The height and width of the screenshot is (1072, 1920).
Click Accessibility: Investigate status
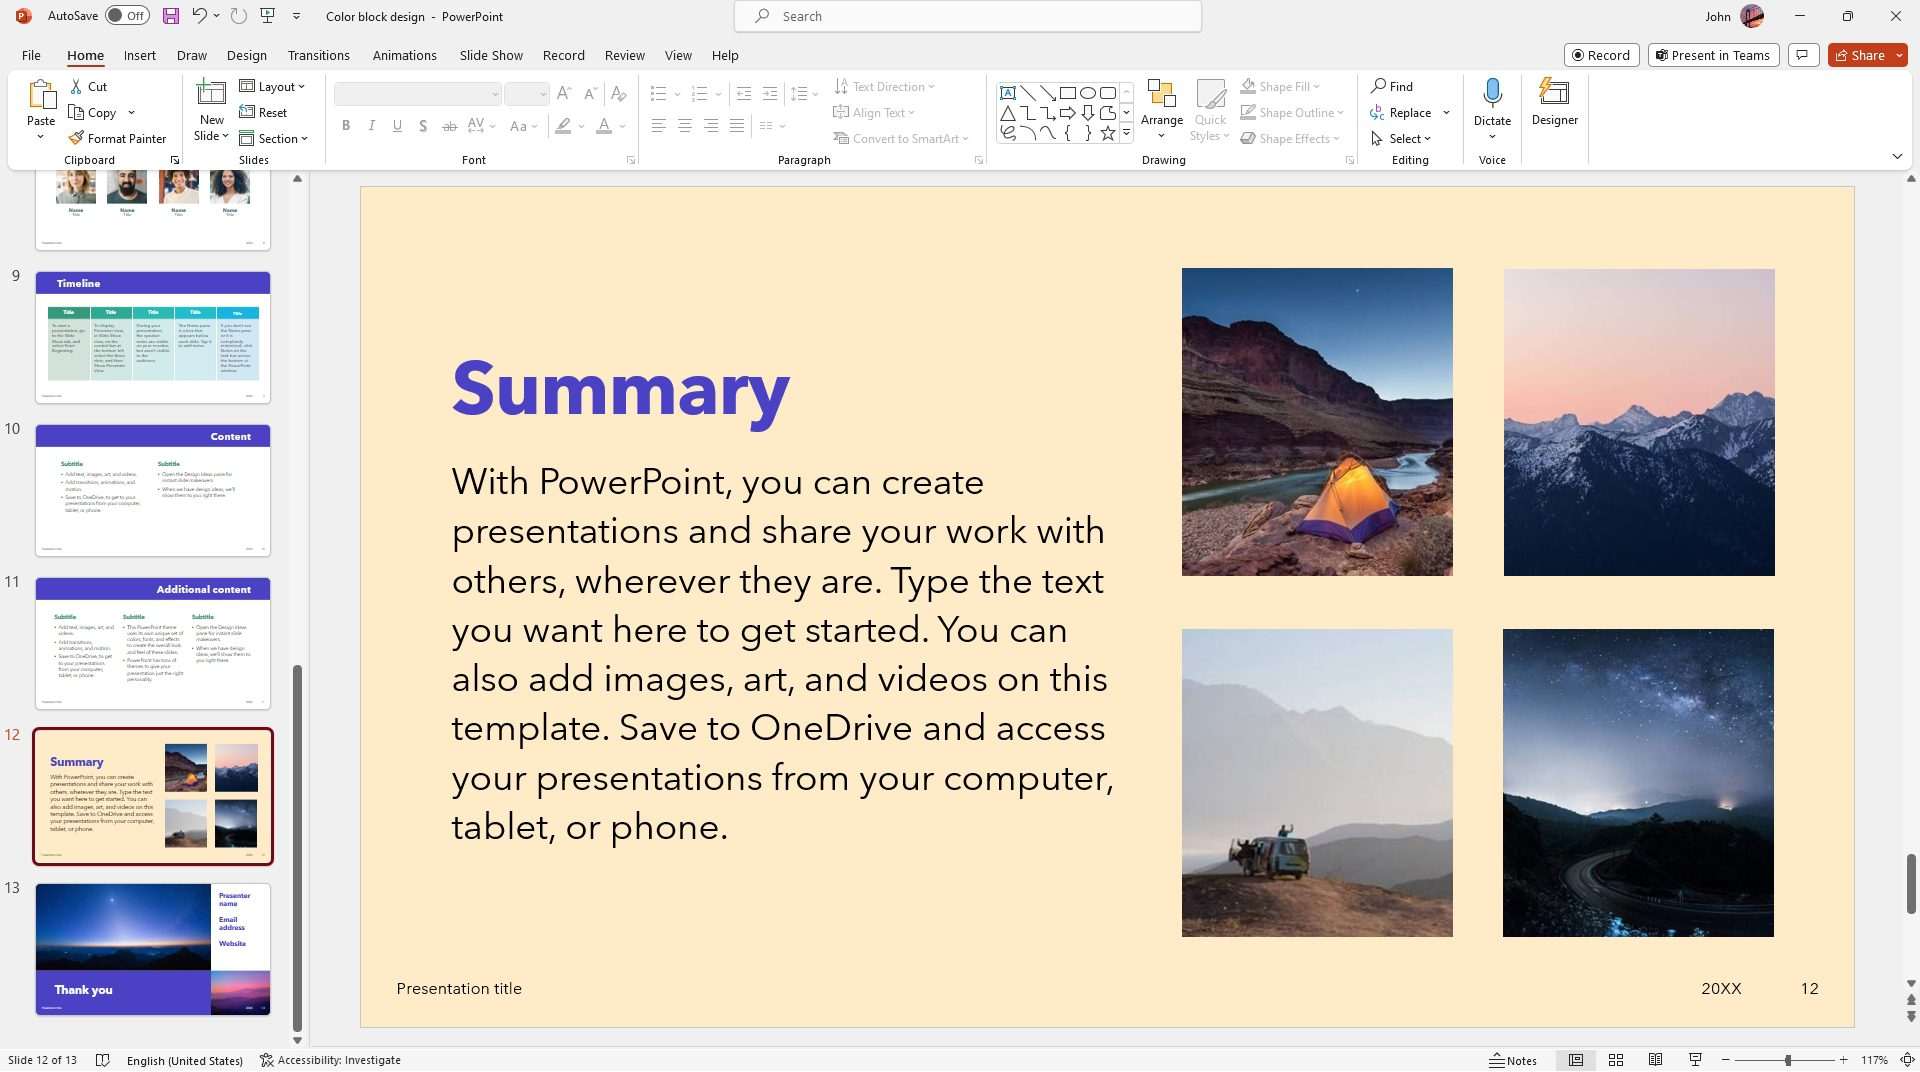(x=330, y=1060)
